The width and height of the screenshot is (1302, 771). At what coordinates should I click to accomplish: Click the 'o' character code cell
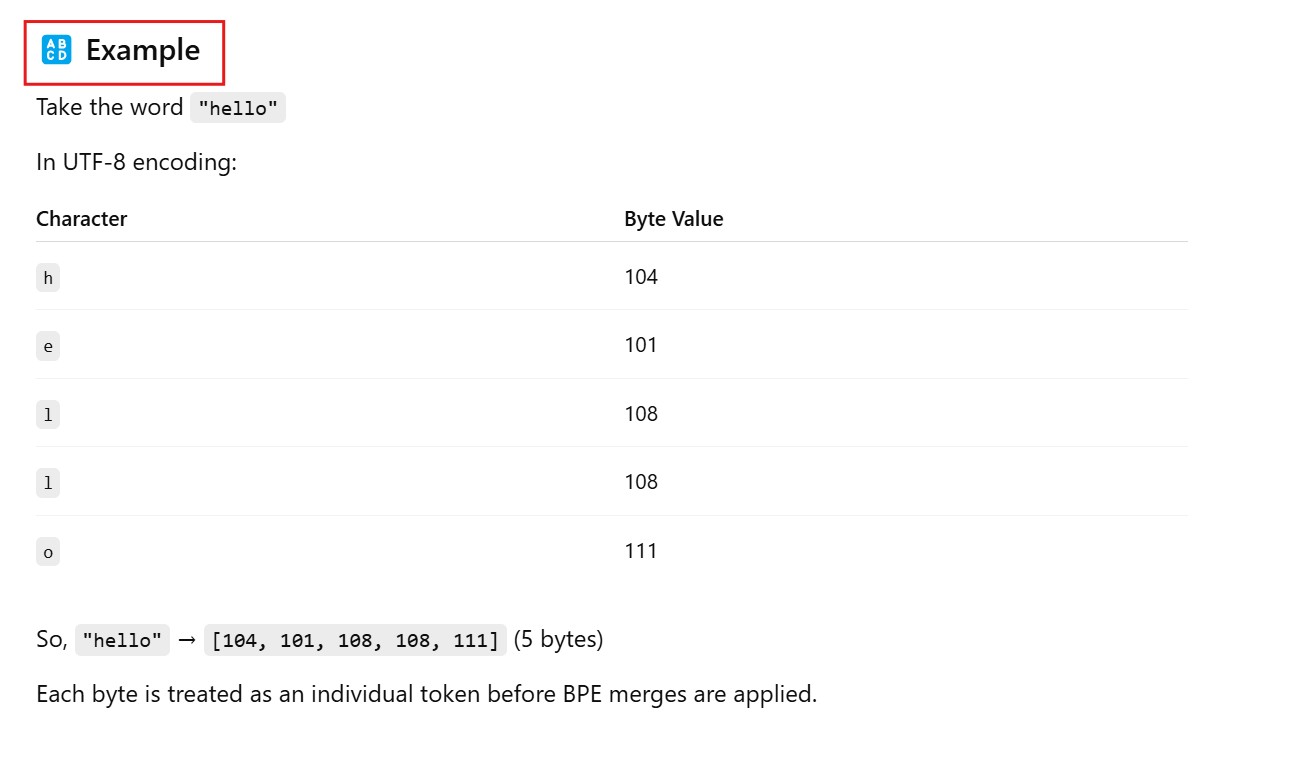(48, 552)
